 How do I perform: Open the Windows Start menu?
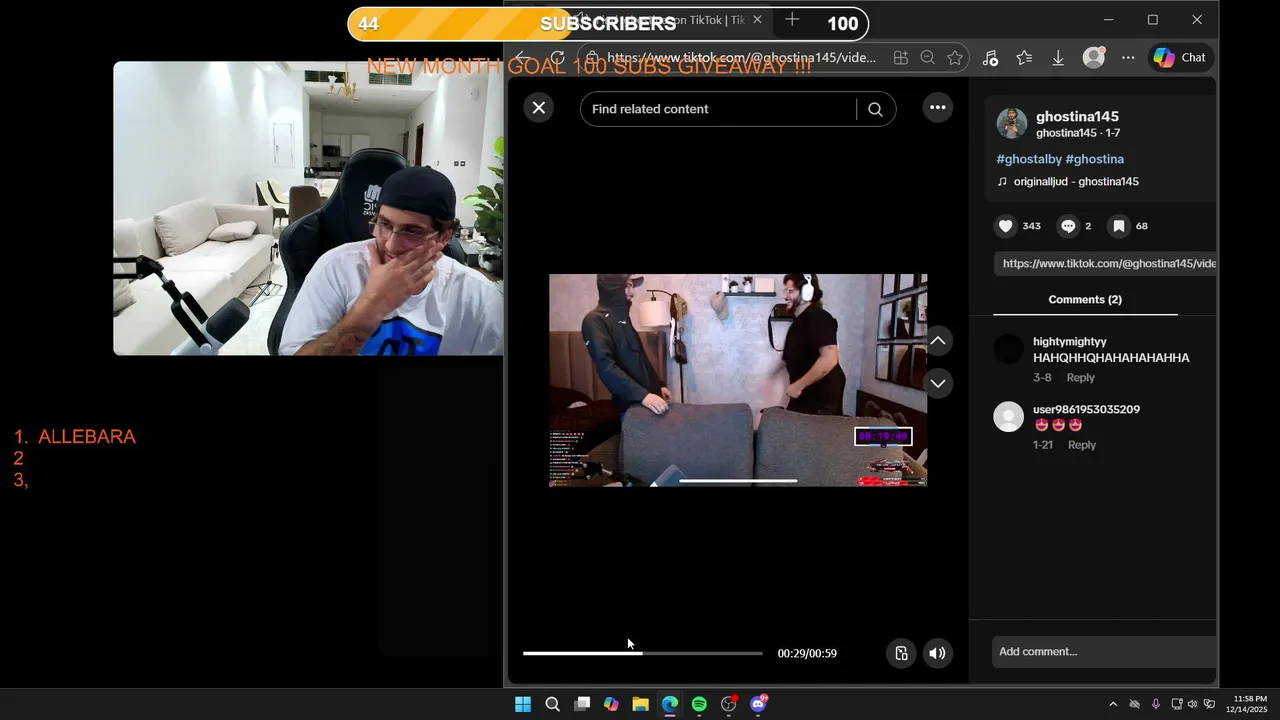tap(523, 704)
